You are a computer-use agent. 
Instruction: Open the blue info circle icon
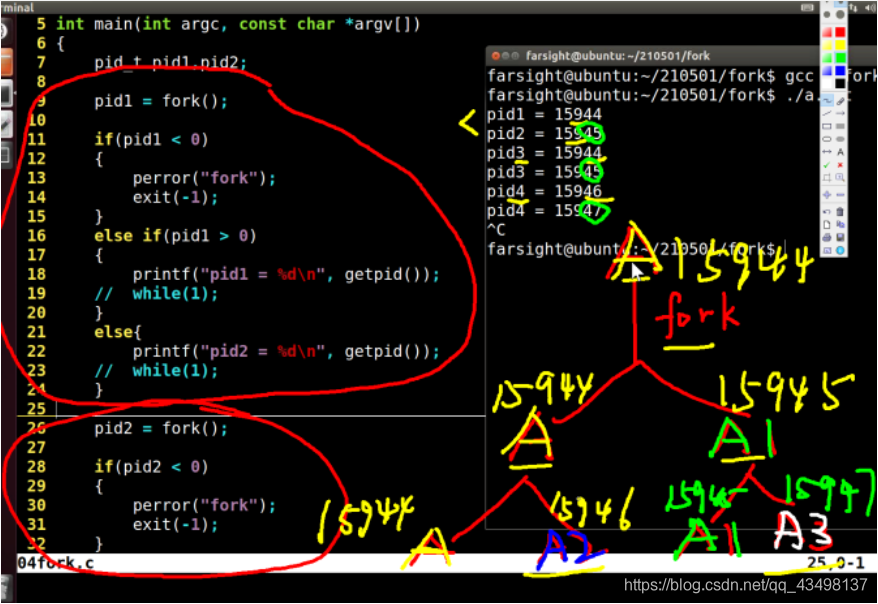tap(840, 250)
